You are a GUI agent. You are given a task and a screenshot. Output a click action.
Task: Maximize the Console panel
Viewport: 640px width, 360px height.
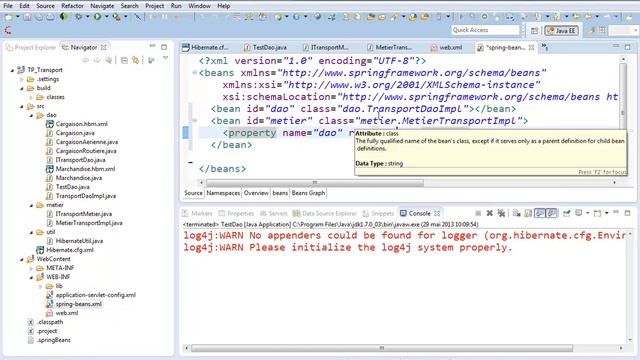(x=627, y=213)
